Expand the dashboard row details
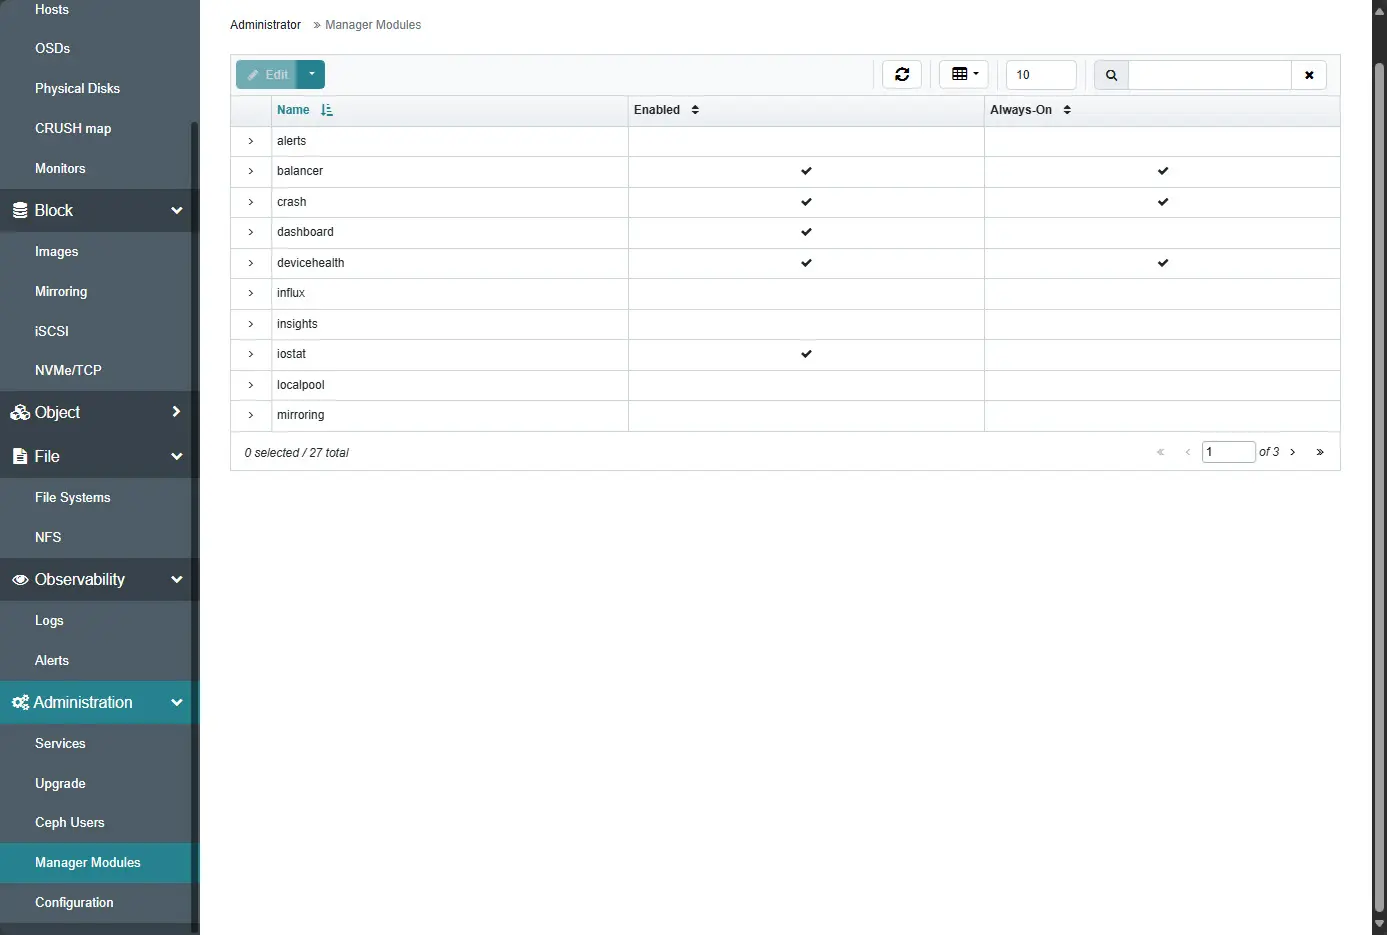 (x=251, y=232)
